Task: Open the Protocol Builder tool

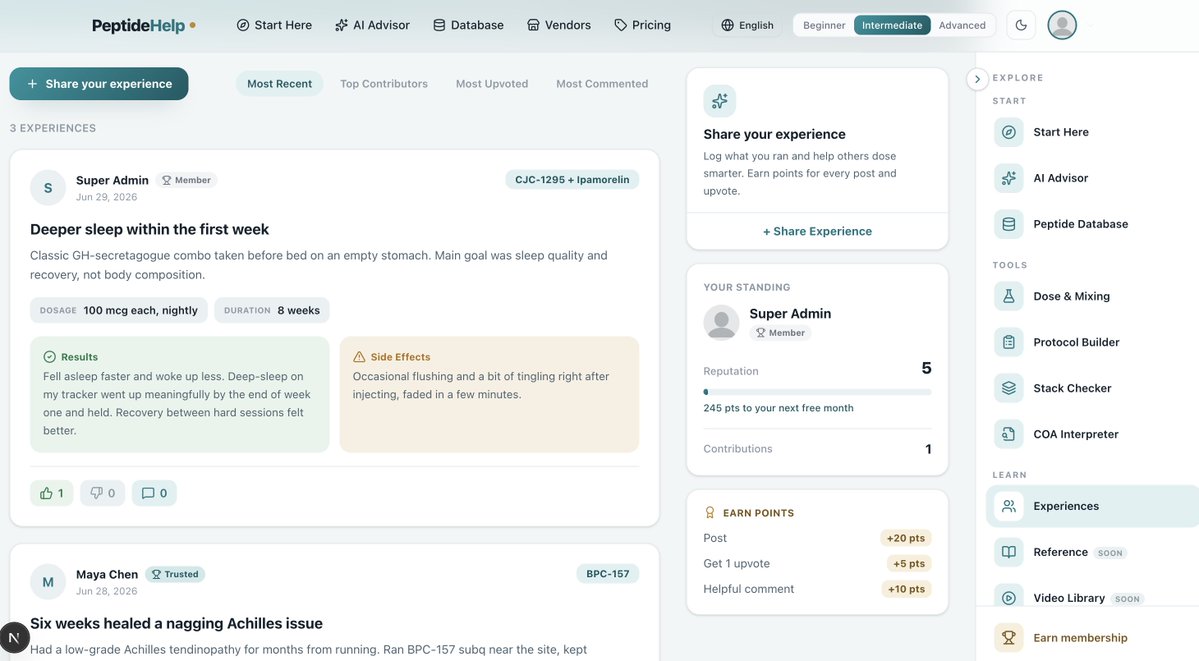Action: (x=1092, y=342)
